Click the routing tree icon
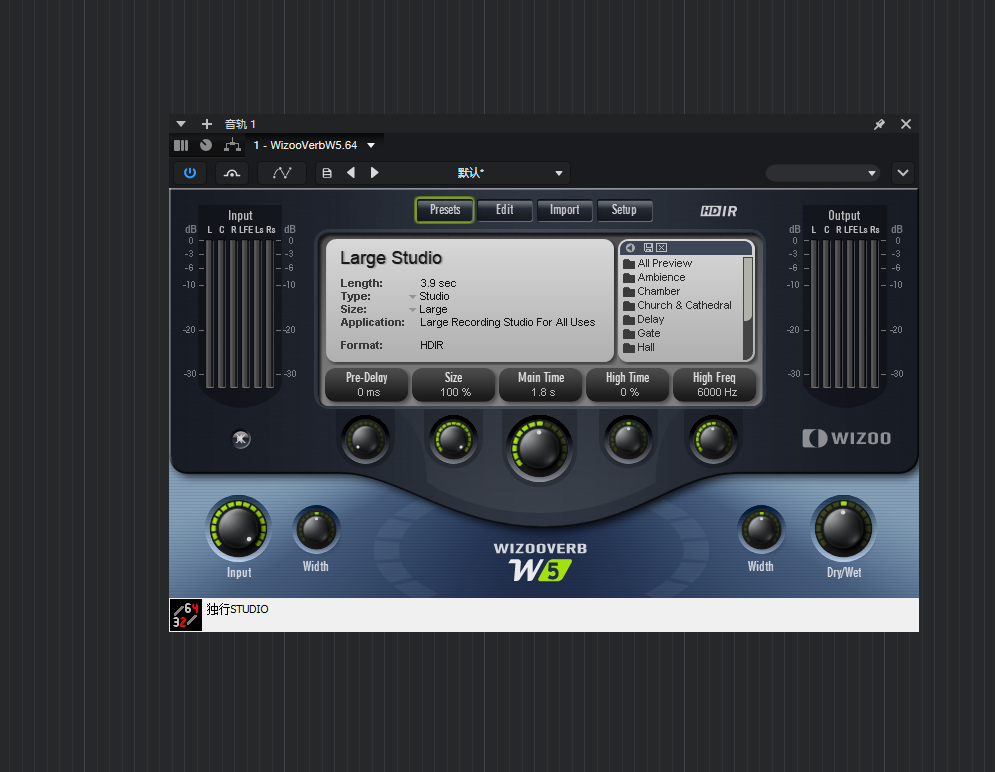Image resolution: width=995 pixels, height=772 pixels. tap(232, 146)
